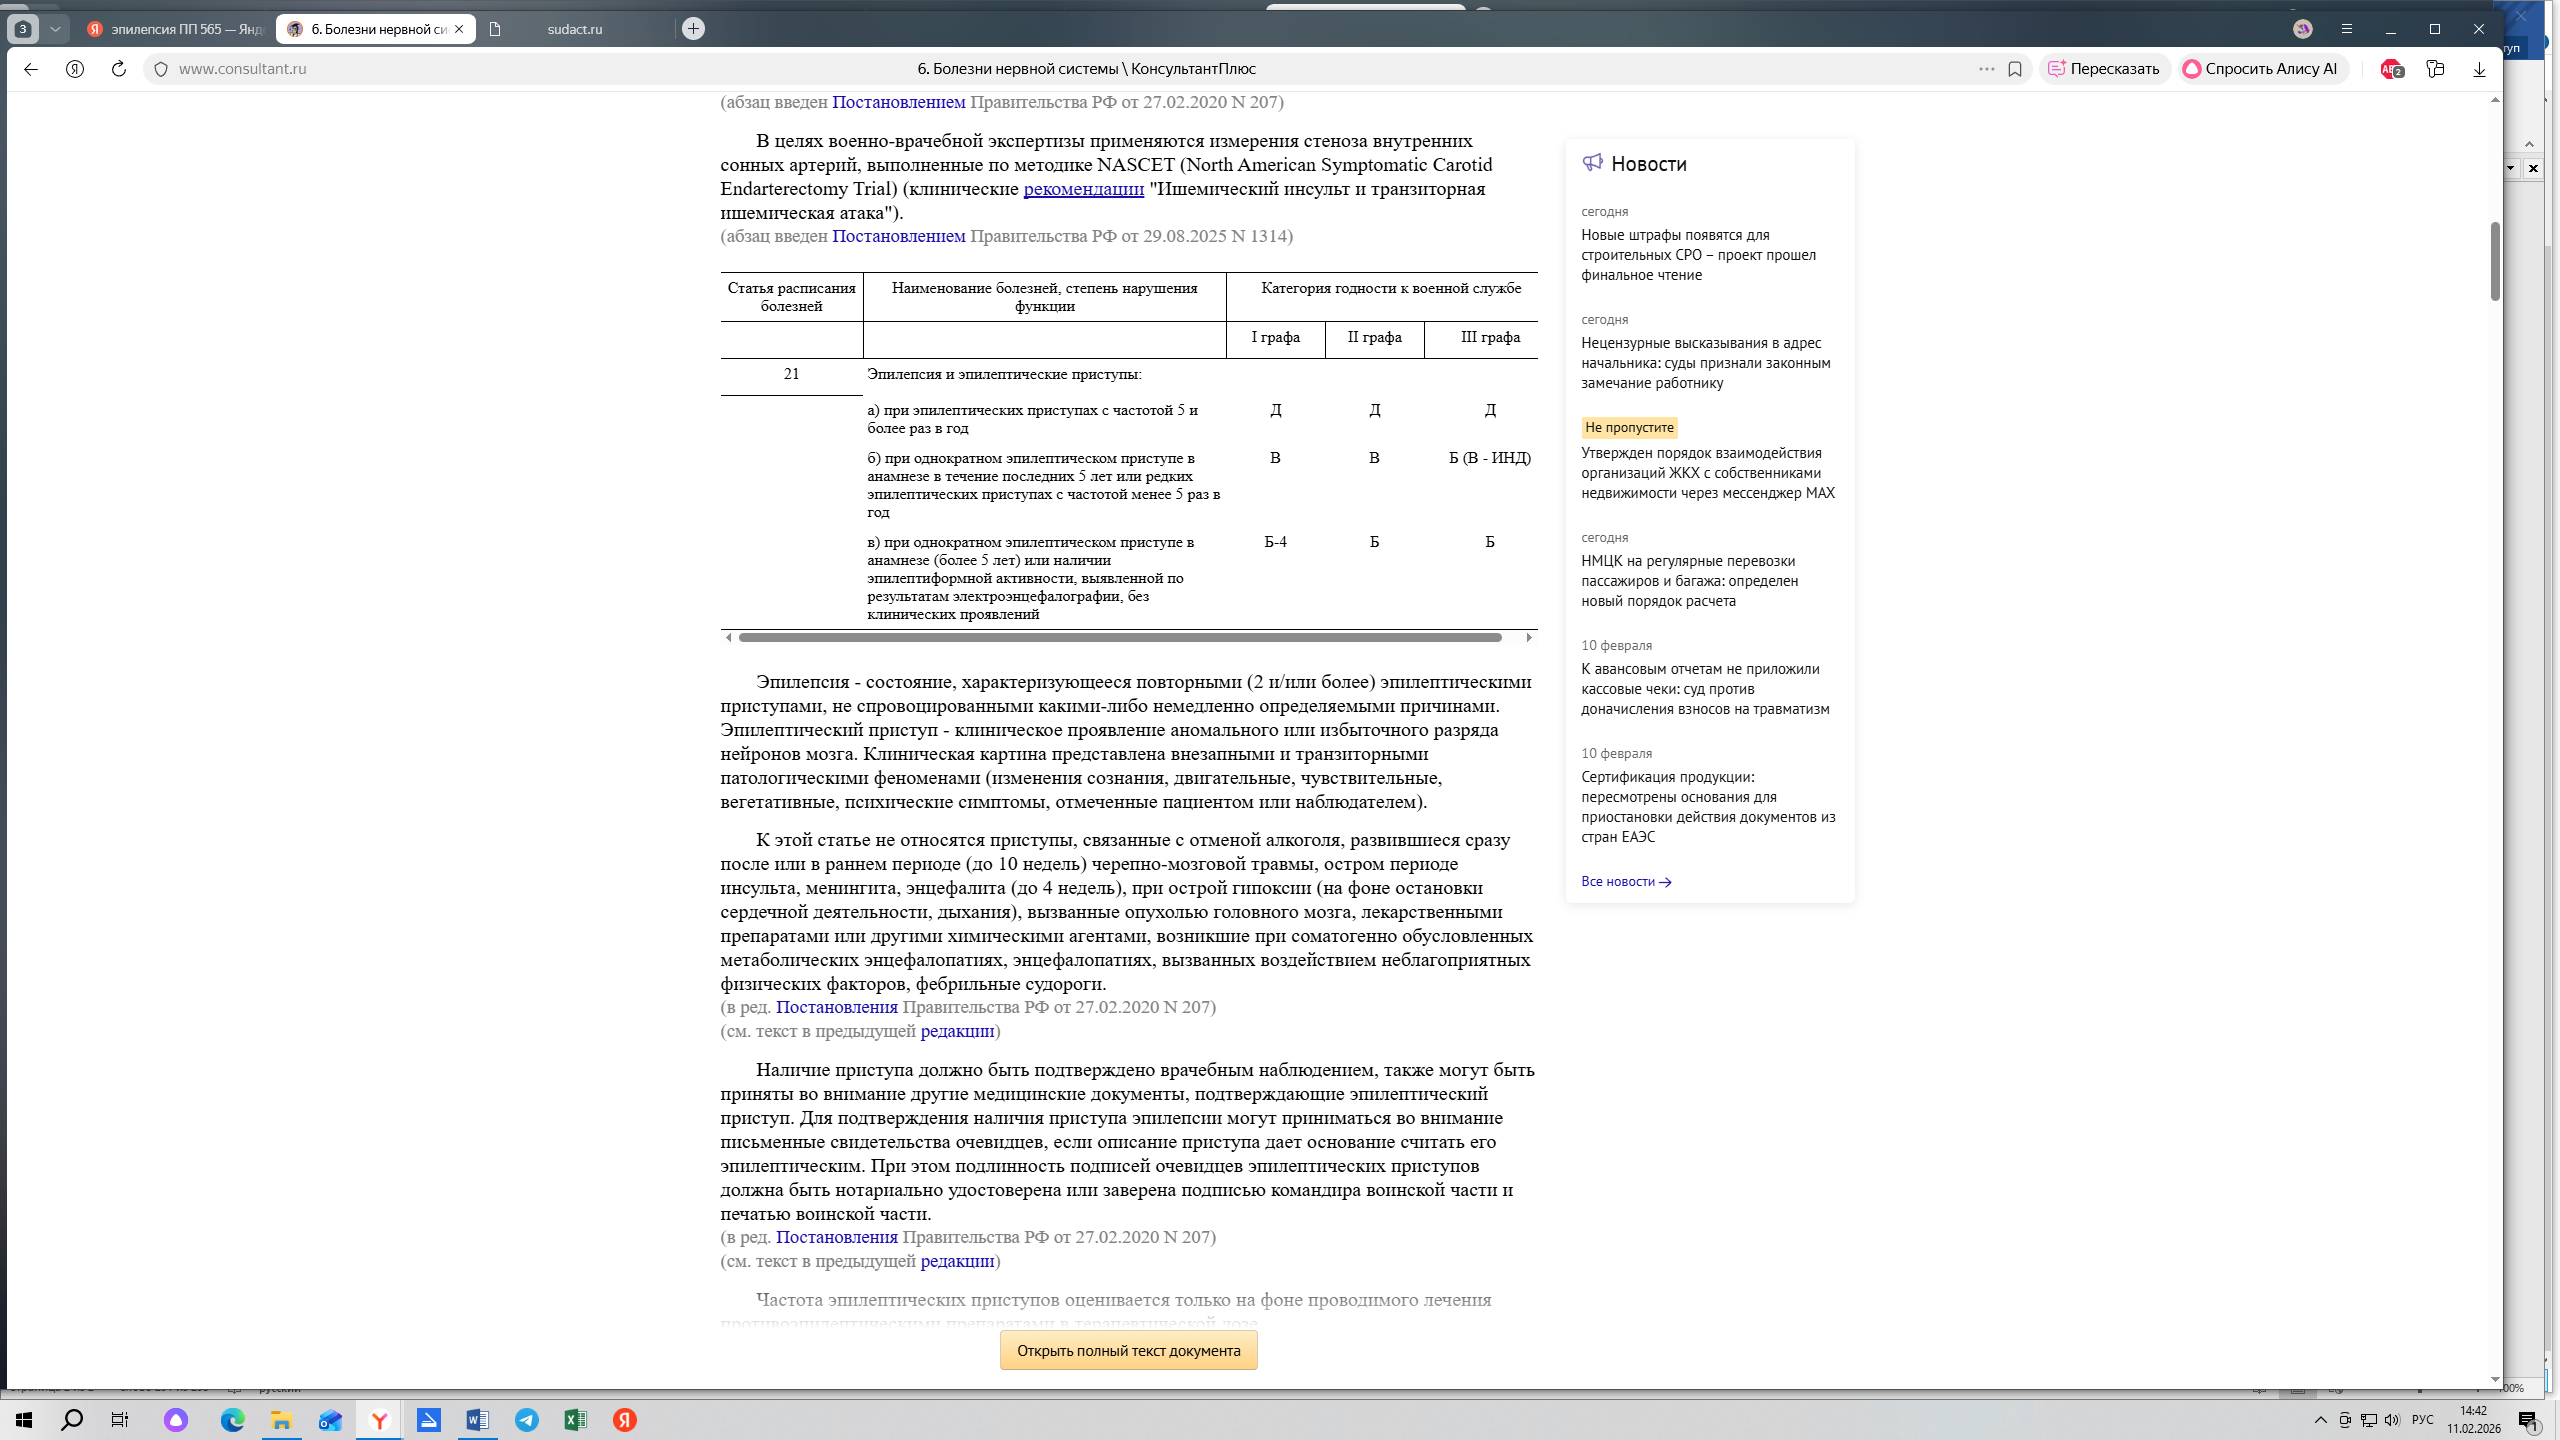Click Спросить Алису AI
This screenshot has height=1440, width=2560.
[2261, 69]
